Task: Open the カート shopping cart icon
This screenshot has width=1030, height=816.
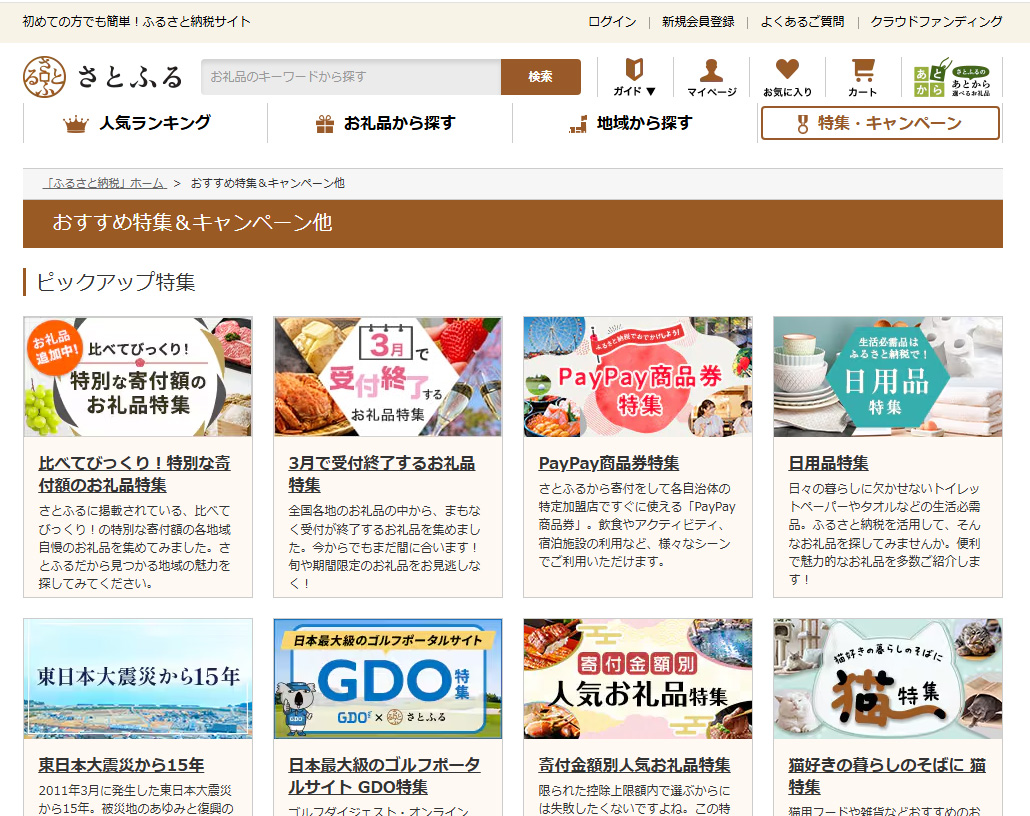Action: point(862,77)
